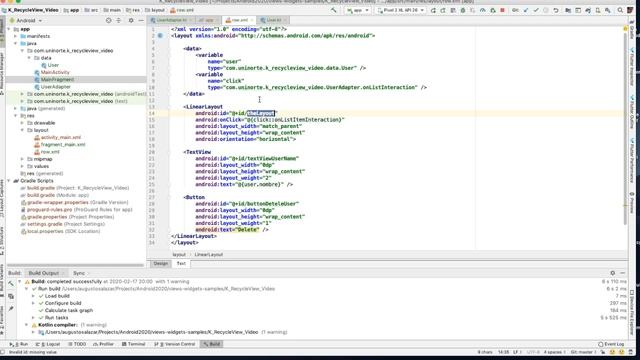640x360 pixels.
Task: Open the project tree settings gear
Action: (x=131, y=20)
